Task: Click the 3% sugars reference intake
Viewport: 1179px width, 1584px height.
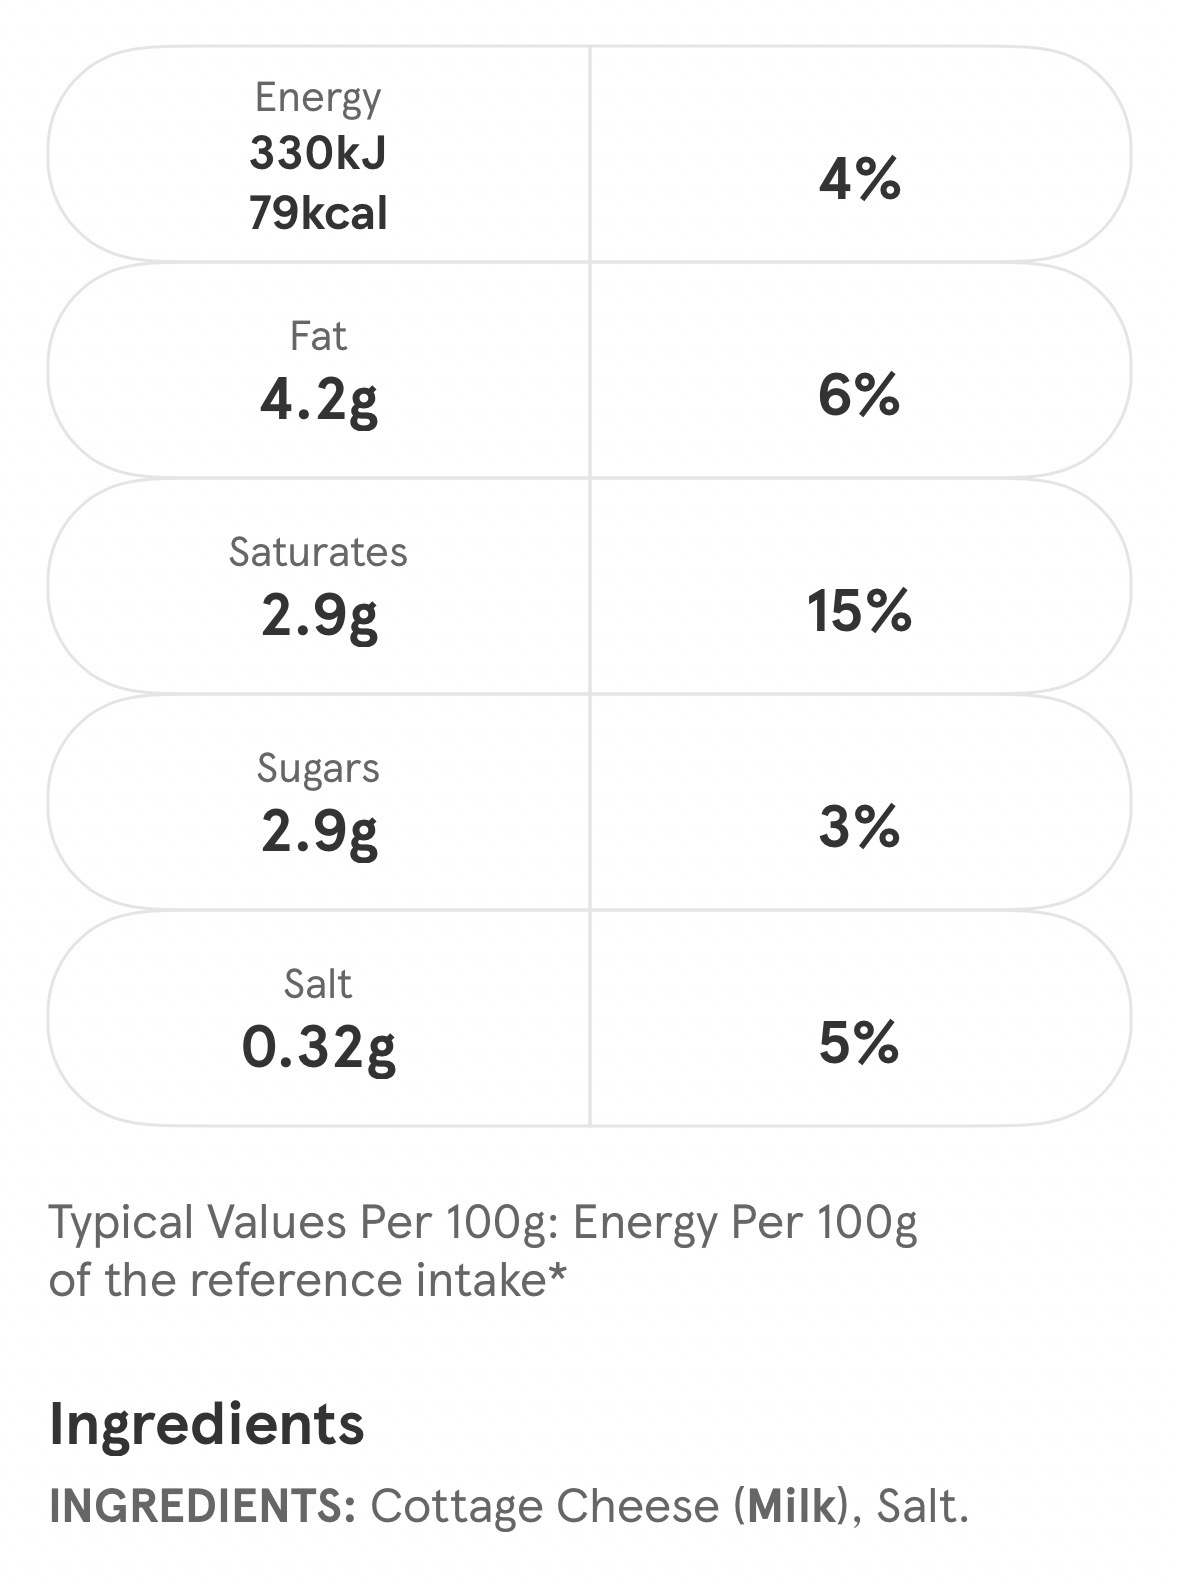Action: pyautogui.click(x=859, y=827)
